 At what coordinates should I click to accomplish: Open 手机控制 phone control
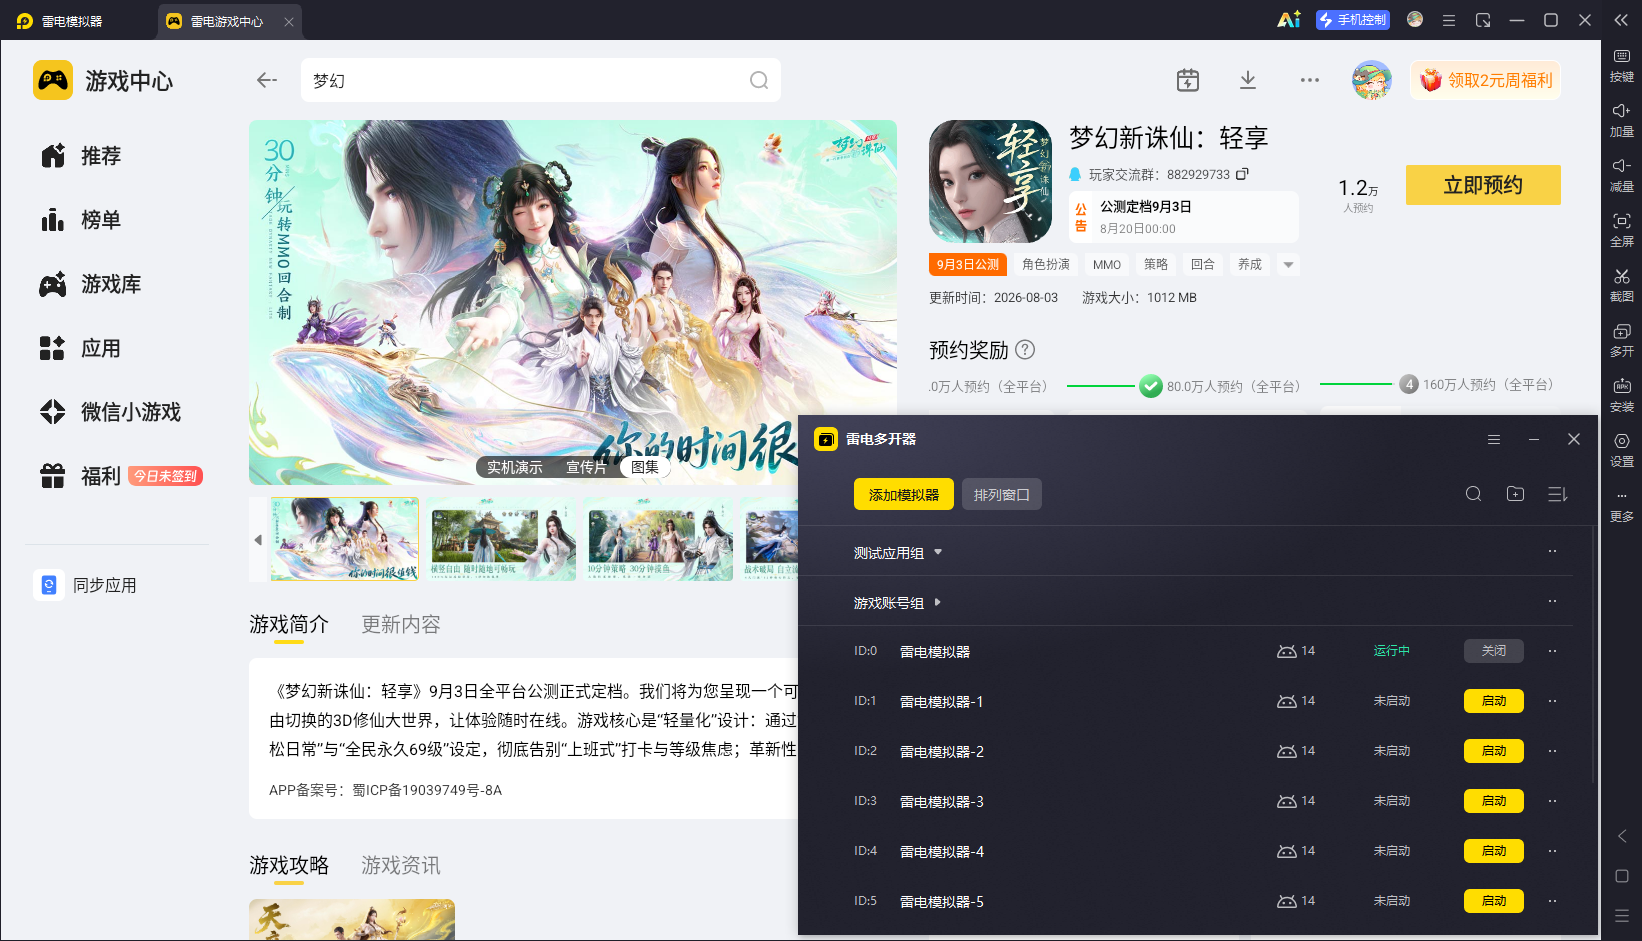coord(1353,20)
